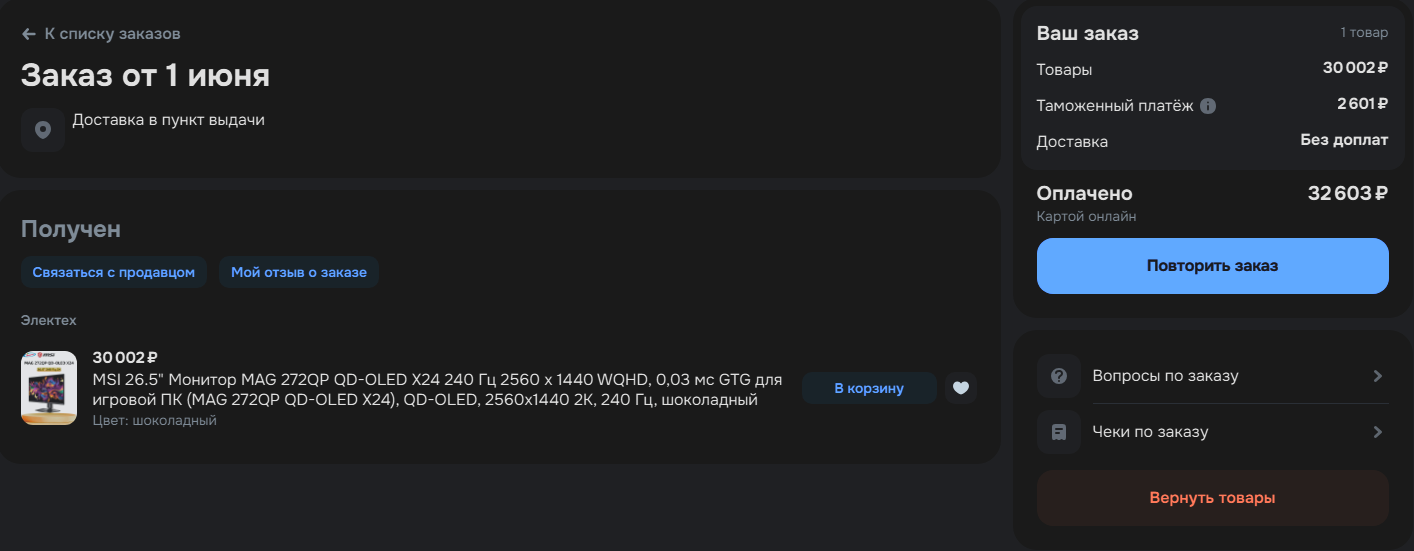Screen dimensions: 1414x551
Task: Click the Доставка в пункт выдачи text
Action: click(x=168, y=120)
